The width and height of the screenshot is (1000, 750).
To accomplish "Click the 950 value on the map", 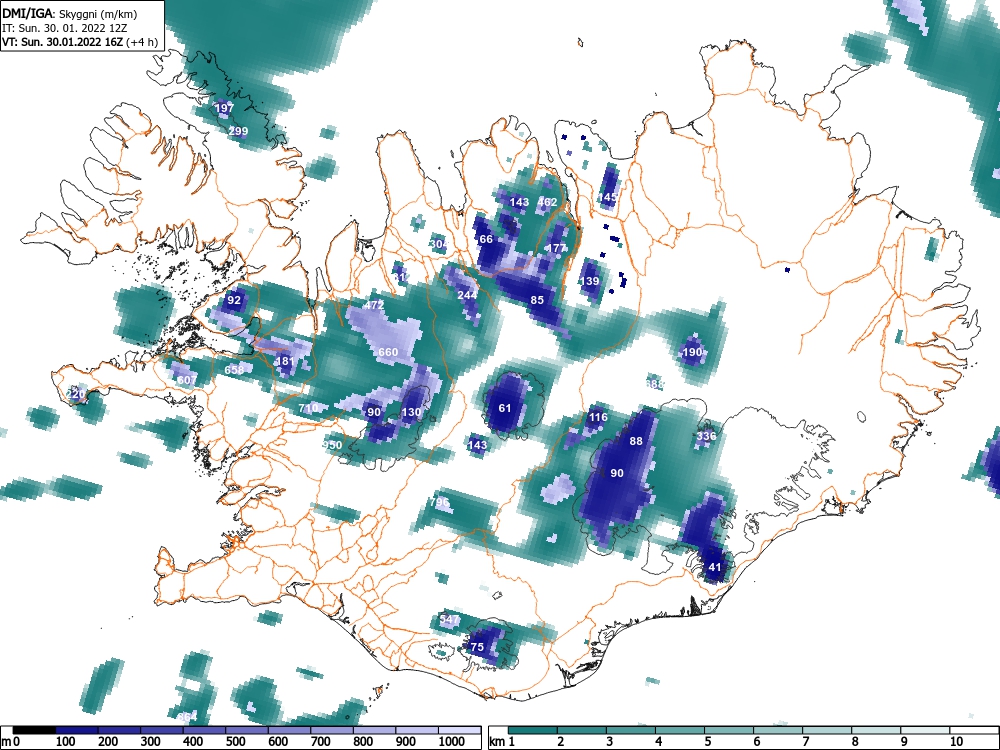I will [x=332, y=445].
